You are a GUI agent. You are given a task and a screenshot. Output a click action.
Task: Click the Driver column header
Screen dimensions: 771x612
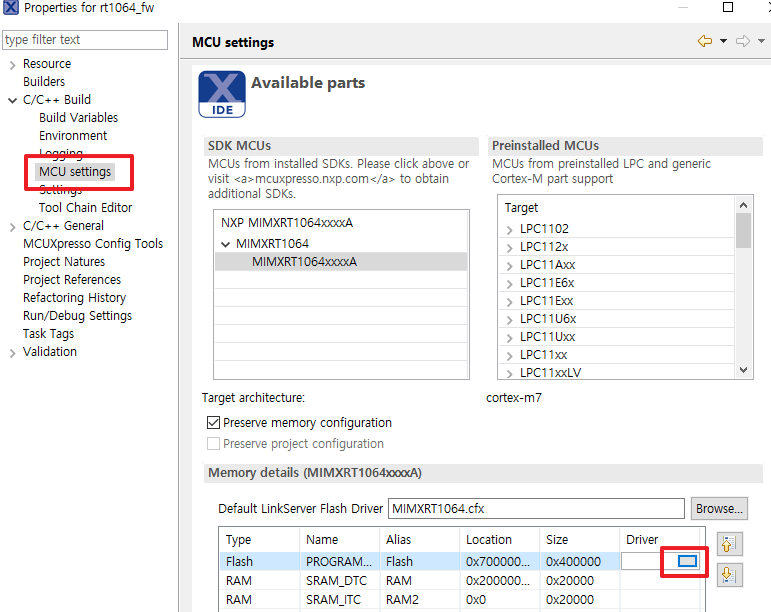[x=659, y=540]
